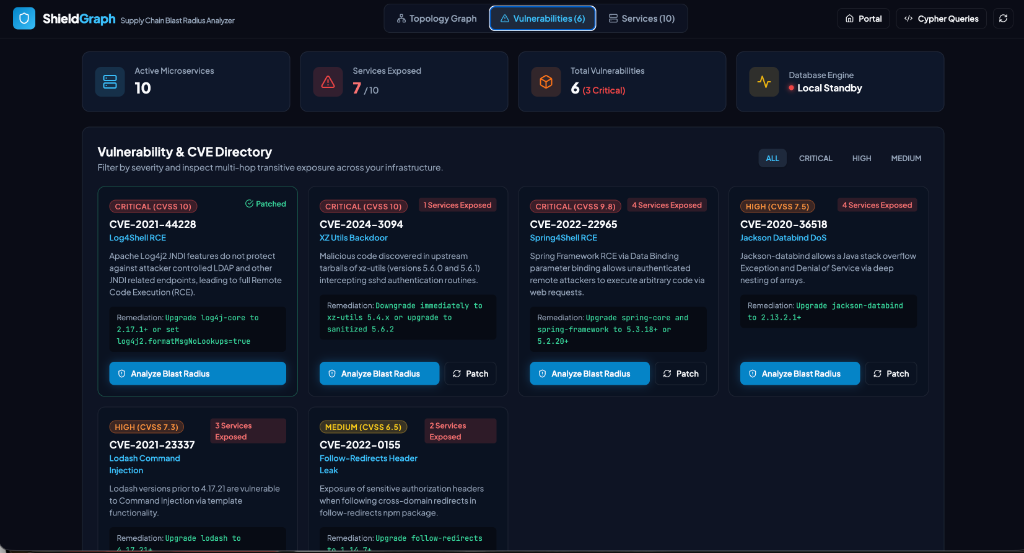Click the 1 Services Exposed badge
The image size is (1024, 553).
tap(457, 205)
